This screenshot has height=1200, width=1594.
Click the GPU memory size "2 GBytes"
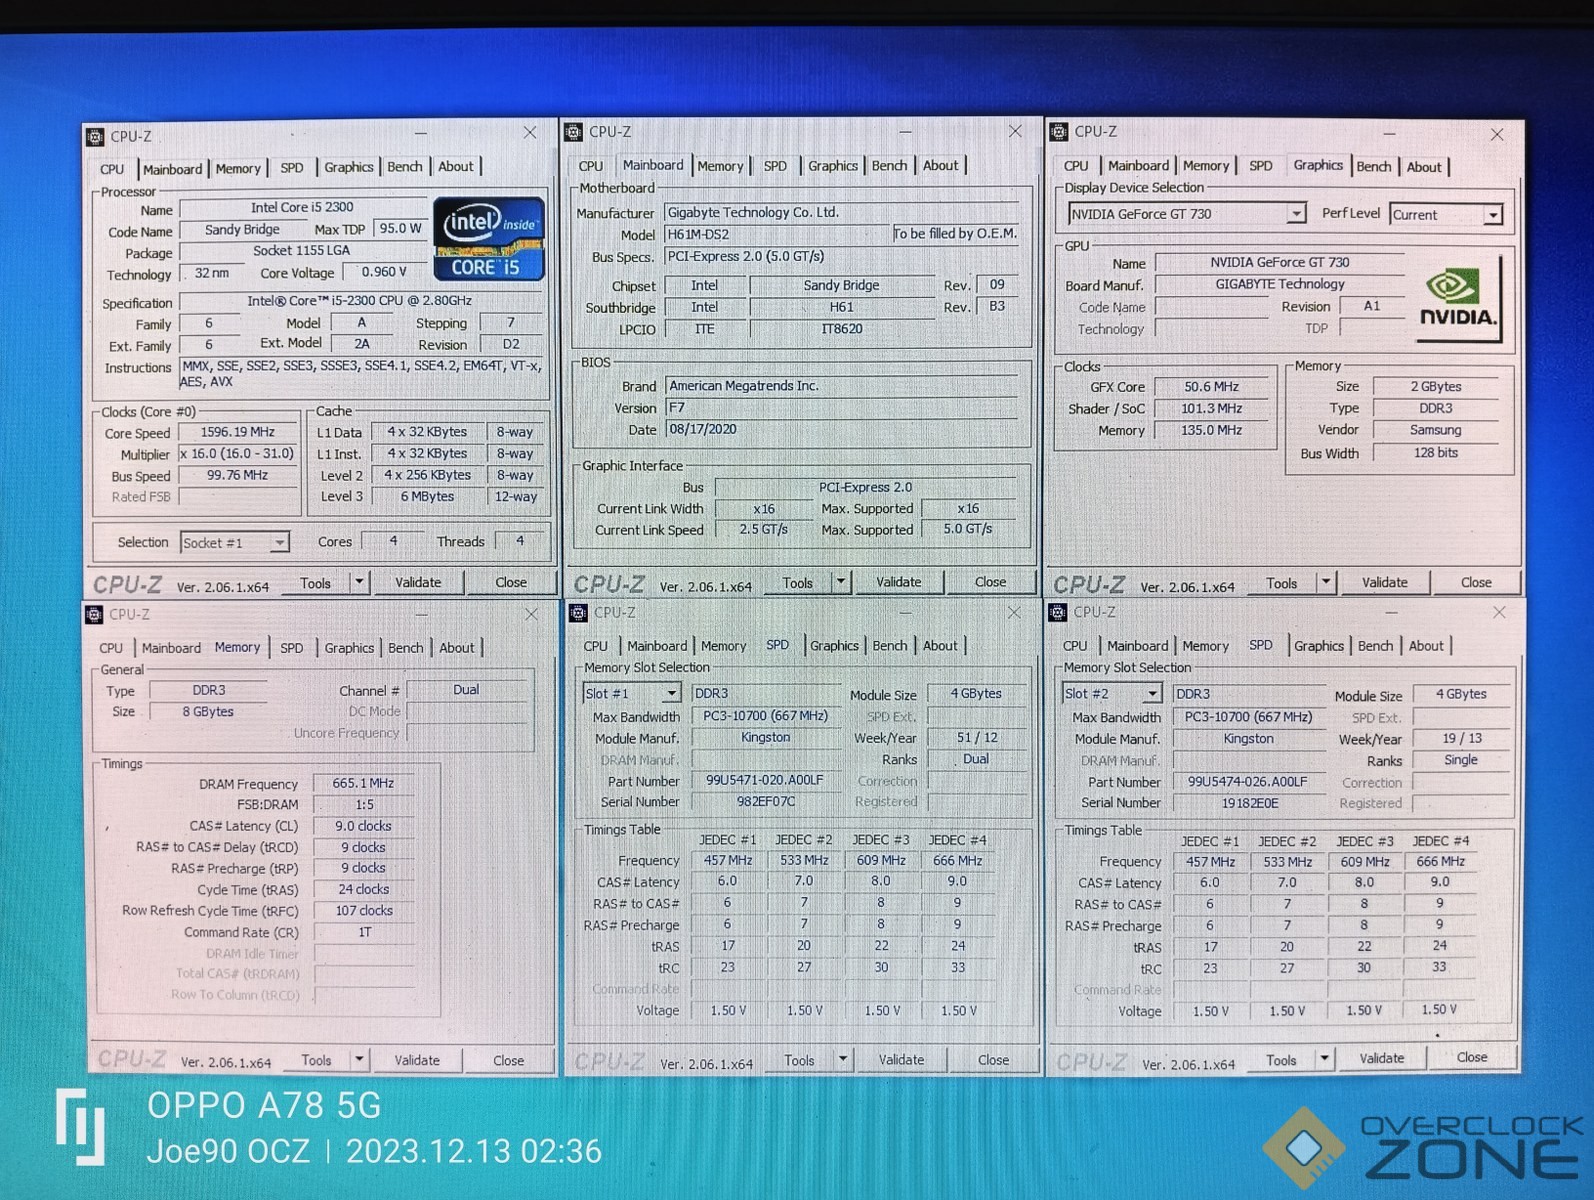(x=1436, y=387)
